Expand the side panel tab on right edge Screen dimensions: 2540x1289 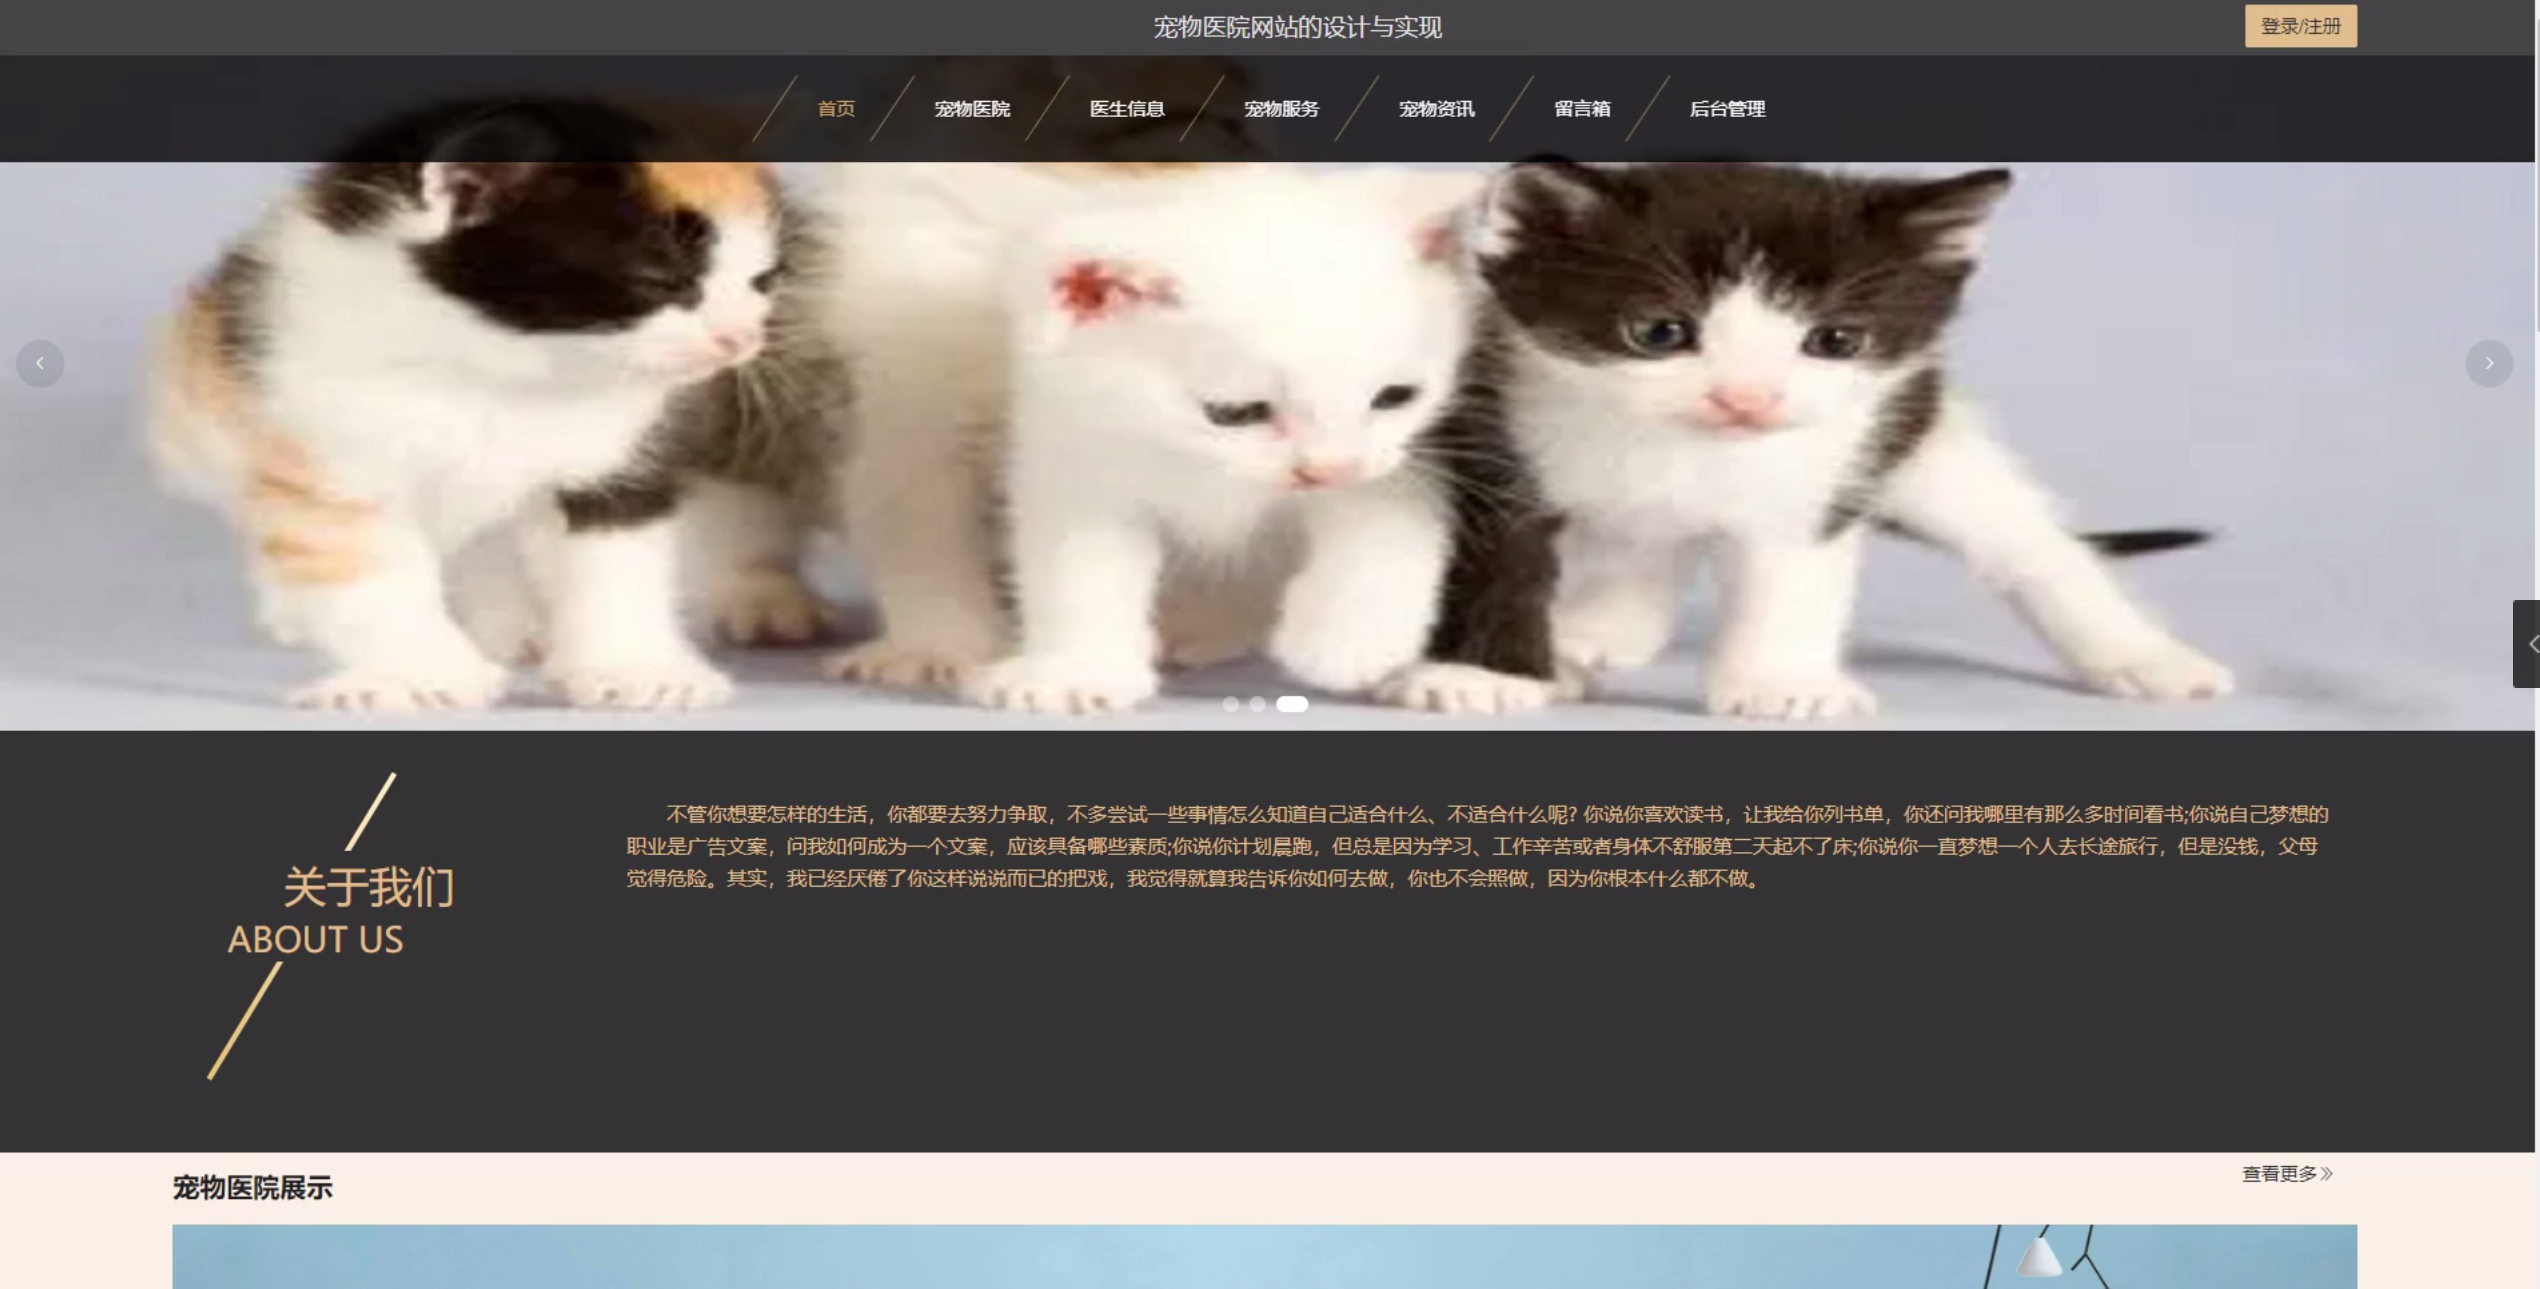[x=2527, y=644]
